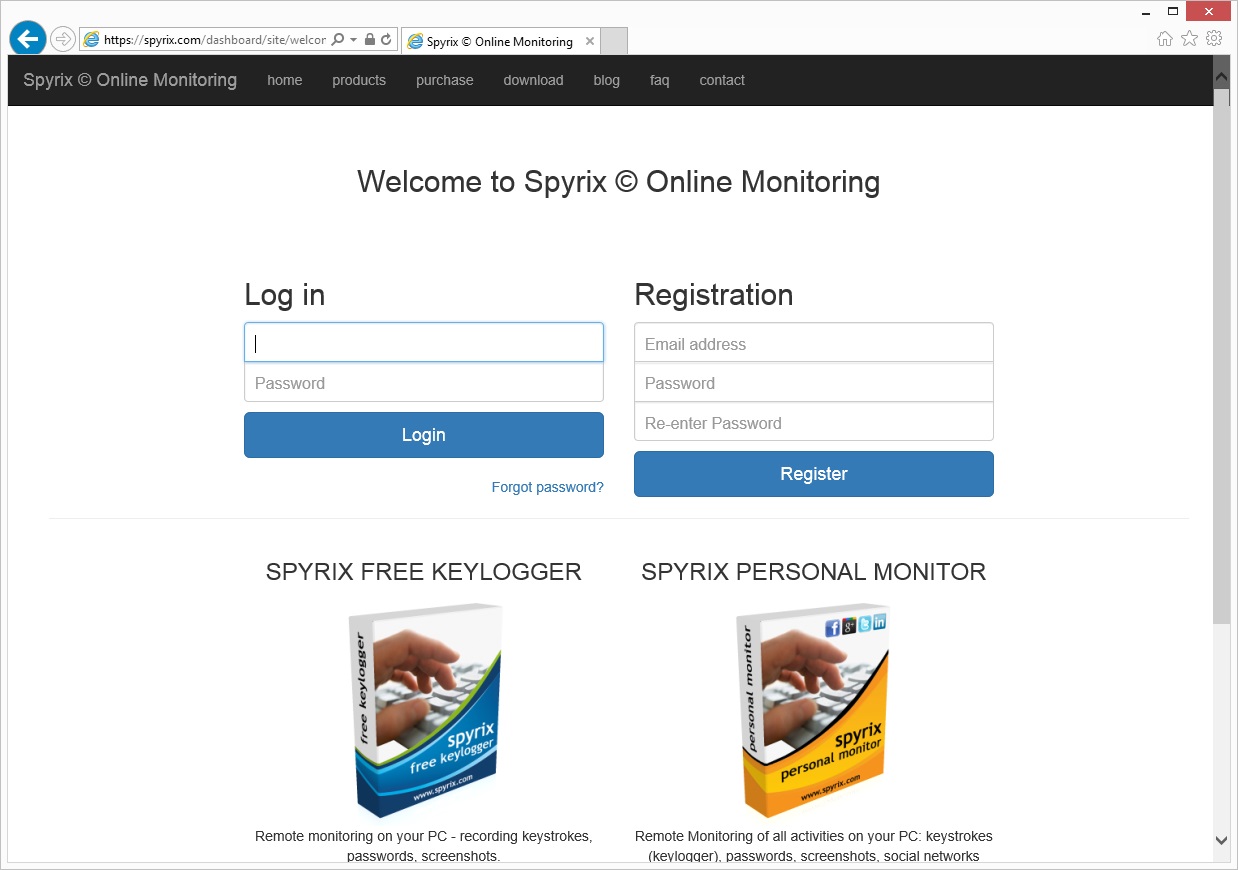Go back with the browser back arrow
Viewport: 1238px width, 870px height.
coord(28,39)
